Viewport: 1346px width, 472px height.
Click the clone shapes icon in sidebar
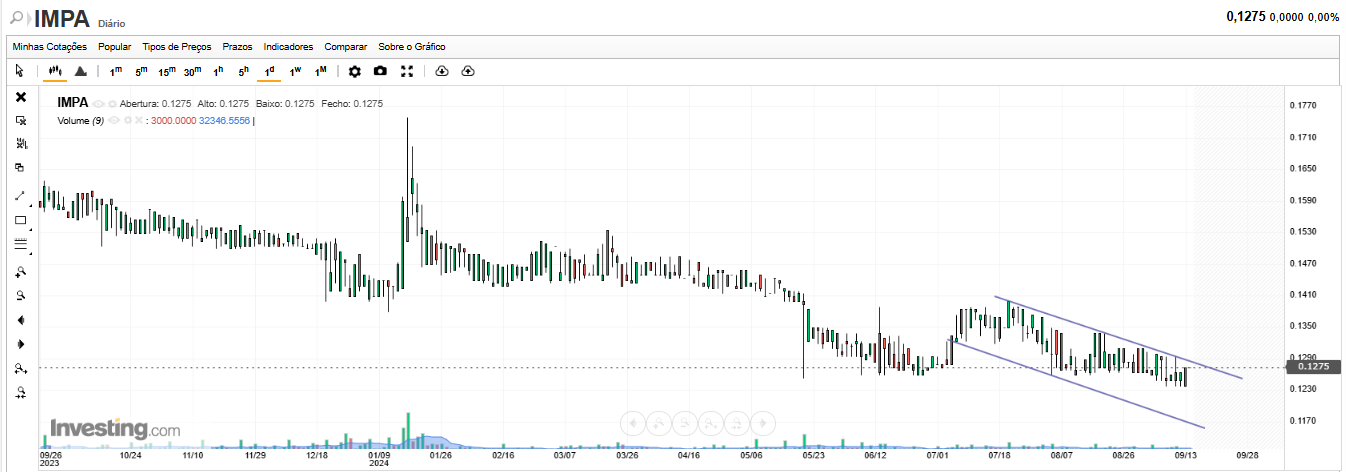coord(20,167)
